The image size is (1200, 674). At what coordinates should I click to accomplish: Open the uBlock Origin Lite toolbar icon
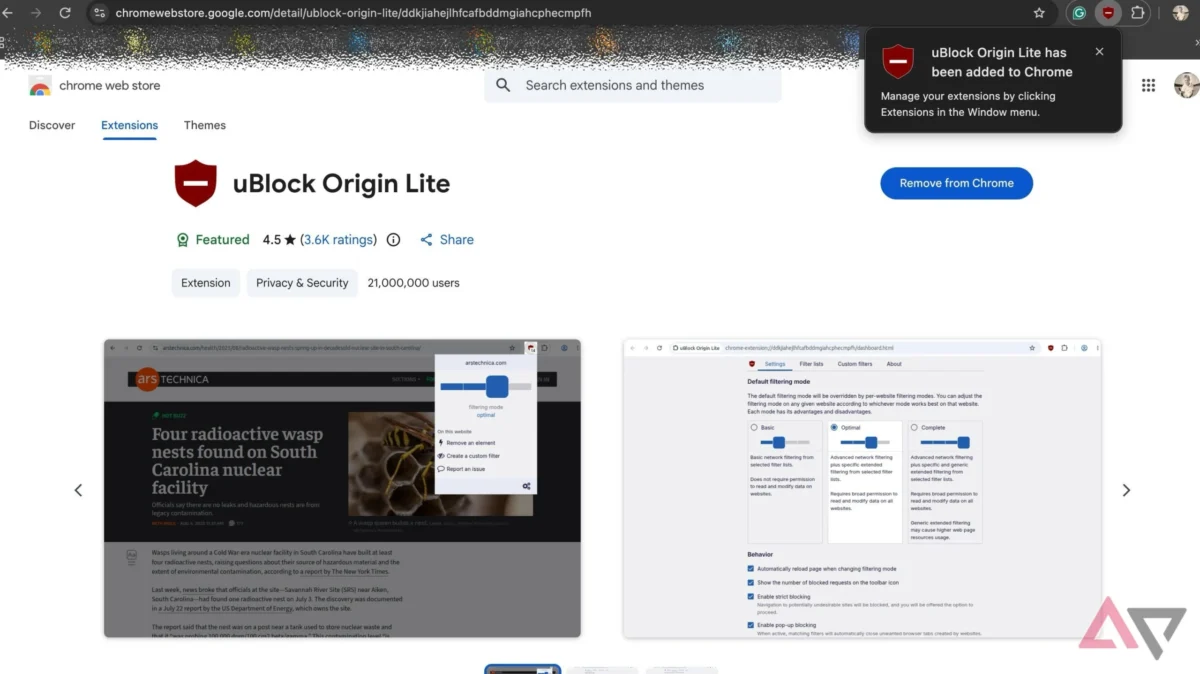click(x=1108, y=13)
